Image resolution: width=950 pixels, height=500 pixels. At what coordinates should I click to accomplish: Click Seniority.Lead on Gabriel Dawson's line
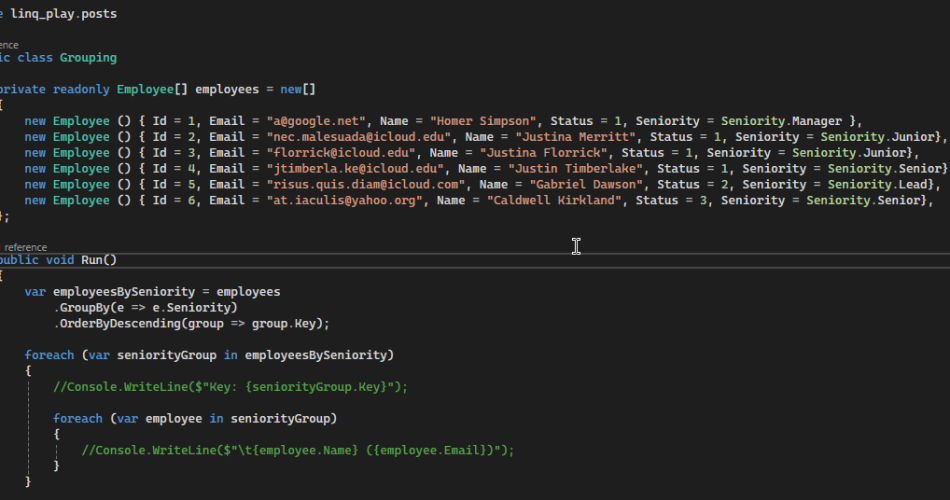click(880, 184)
